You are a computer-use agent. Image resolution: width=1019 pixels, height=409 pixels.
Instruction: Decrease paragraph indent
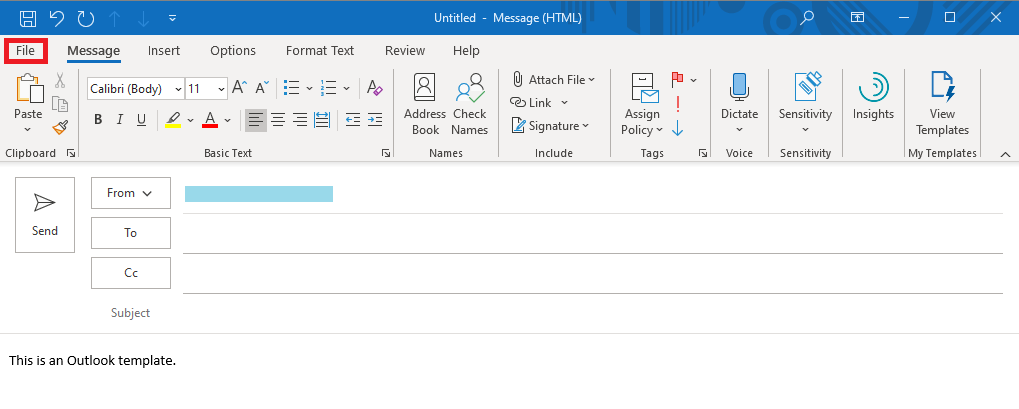[x=353, y=120]
